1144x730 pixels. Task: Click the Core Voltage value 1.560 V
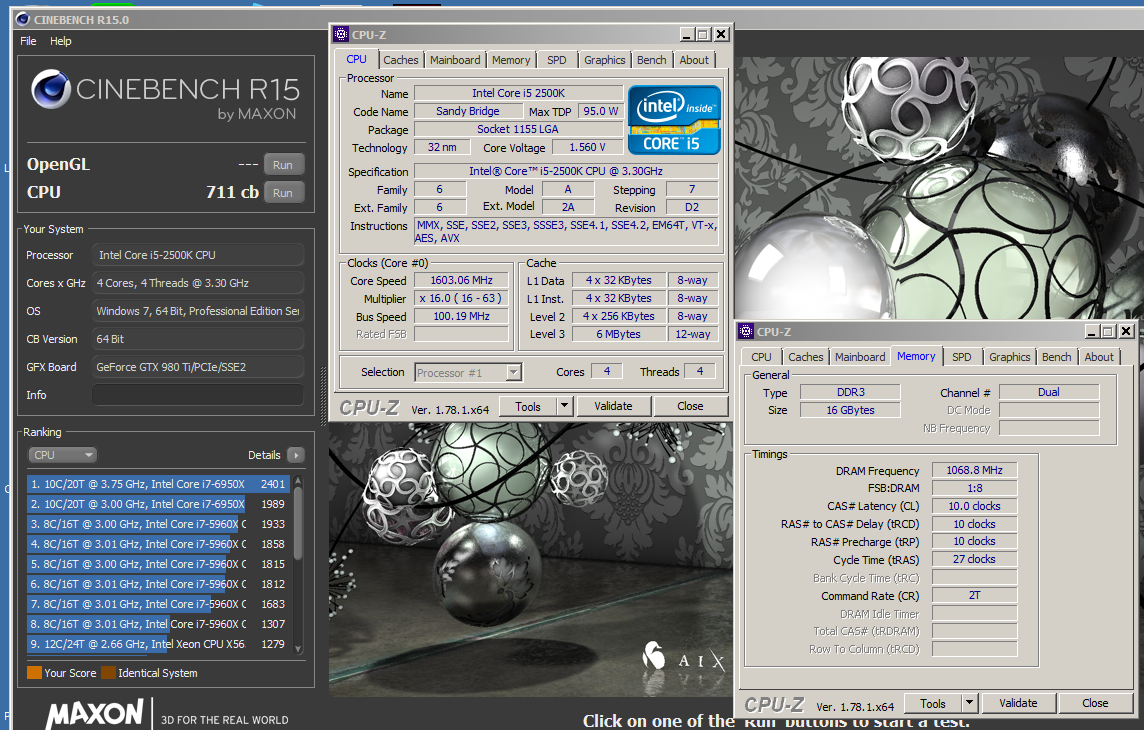point(587,147)
